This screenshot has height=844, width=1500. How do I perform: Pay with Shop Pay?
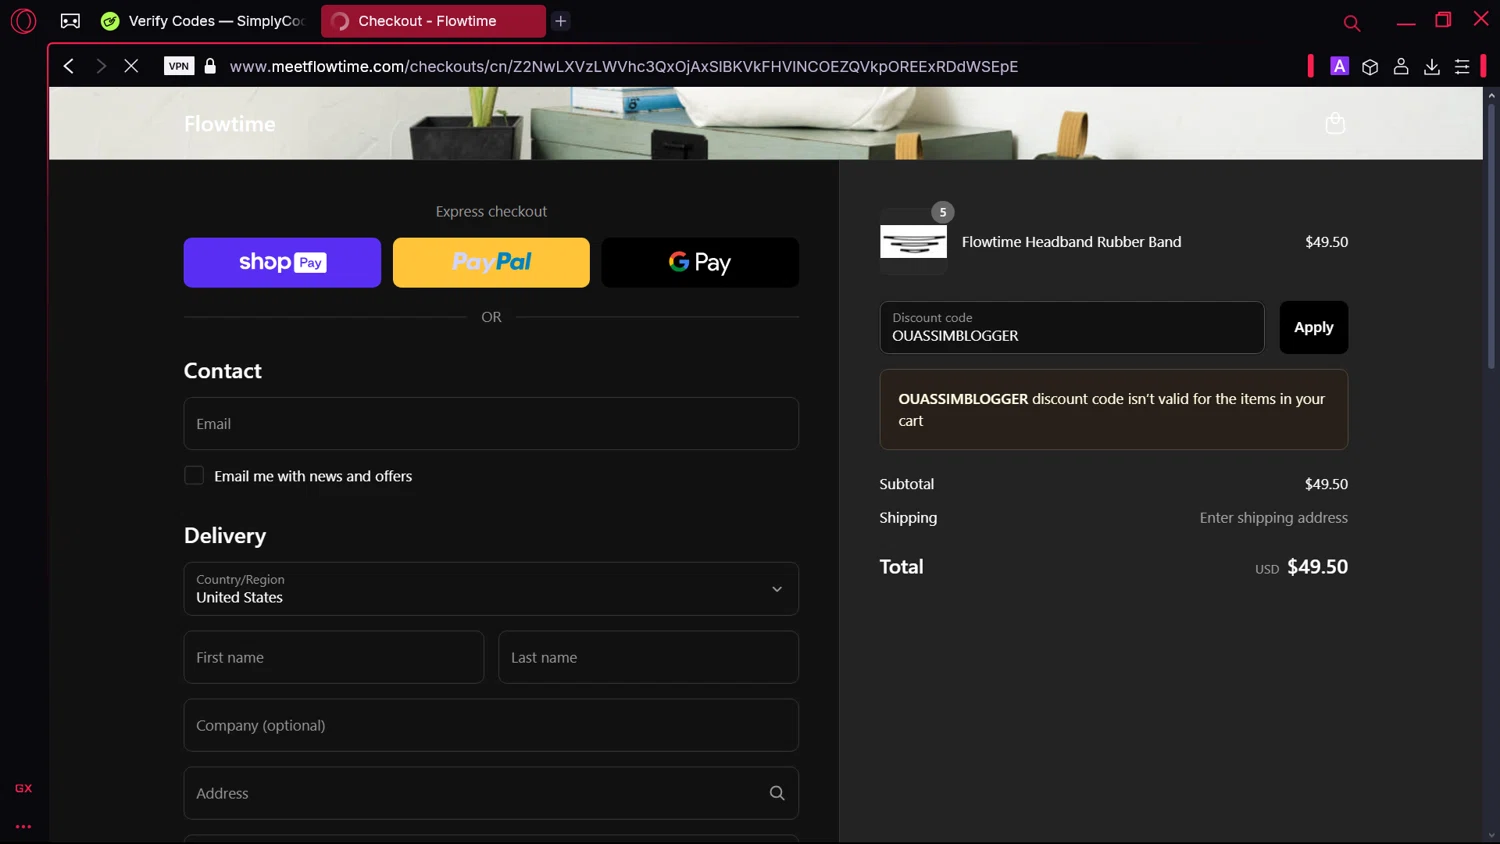(x=282, y=262)
